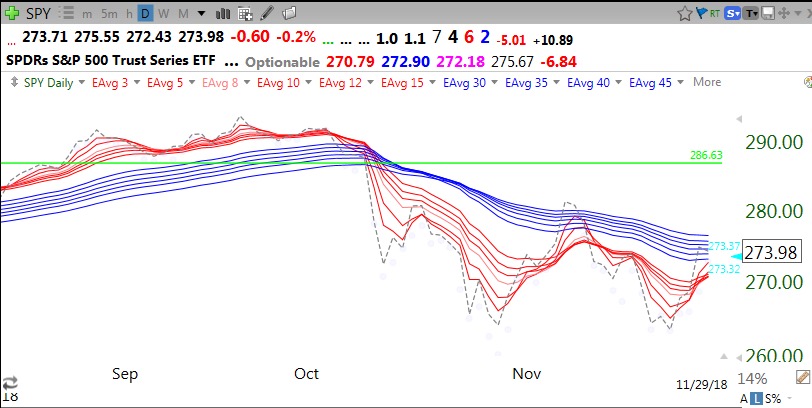Viewport: 812px width, 408px height.
Task: Switch to the 5m timeframe
Action: 109,13
